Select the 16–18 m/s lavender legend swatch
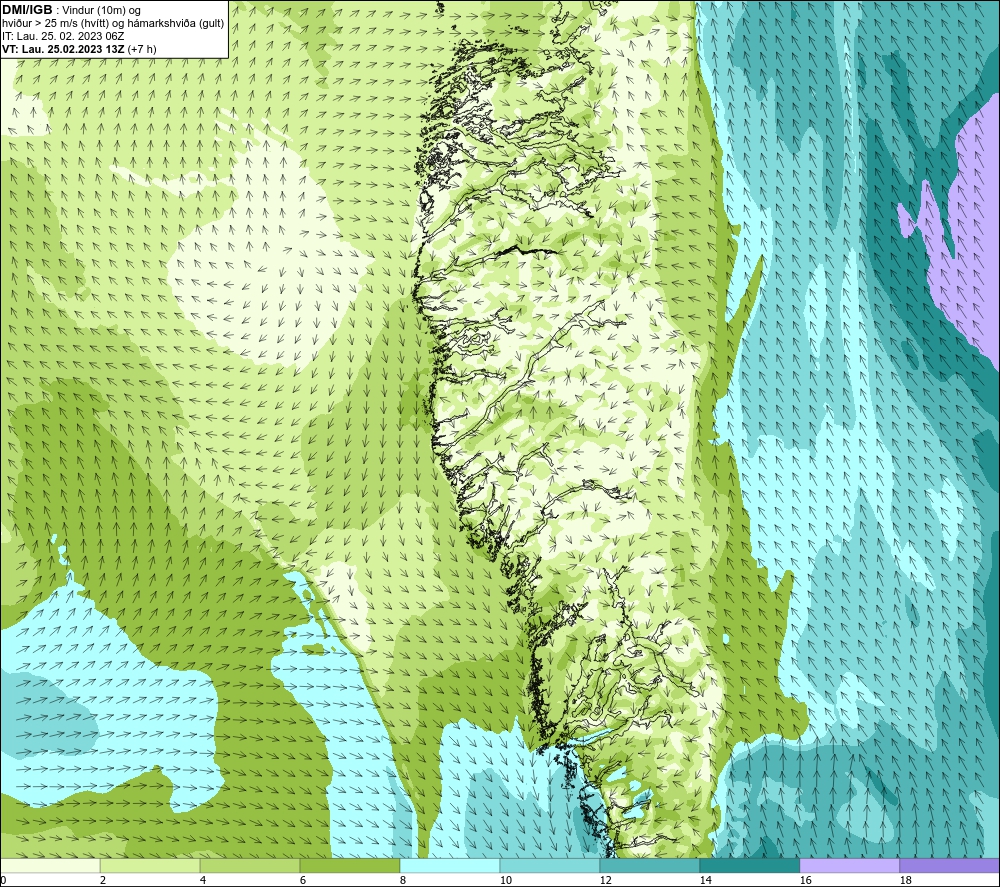 pyautogui.click(x=849, y=866)
